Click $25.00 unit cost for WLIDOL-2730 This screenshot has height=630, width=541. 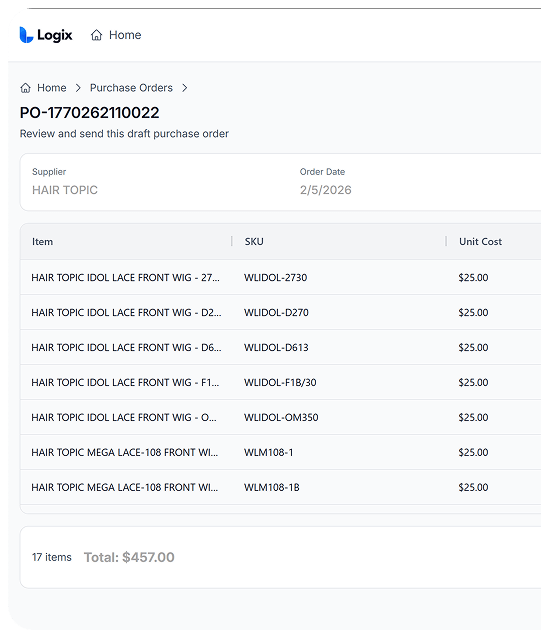473,278
